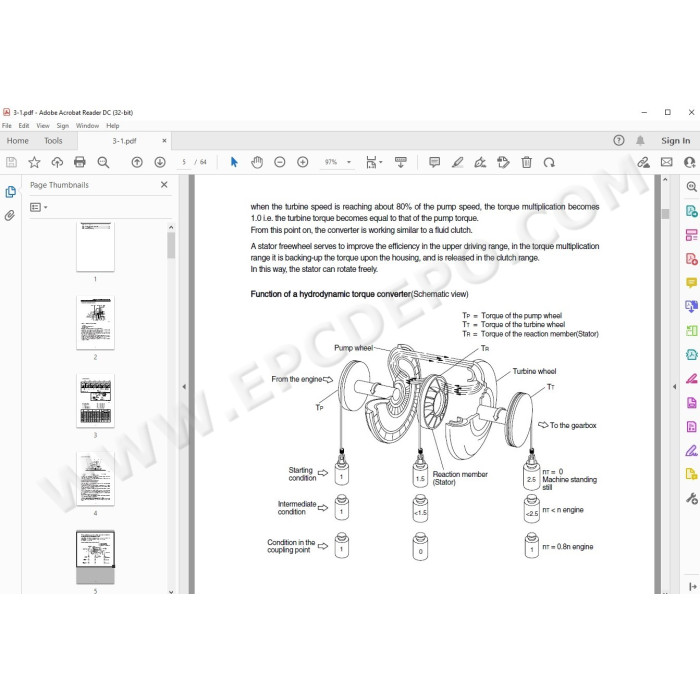
Task: Open the Sign menu
Action: pyautogui.click(x=62, y=126)
